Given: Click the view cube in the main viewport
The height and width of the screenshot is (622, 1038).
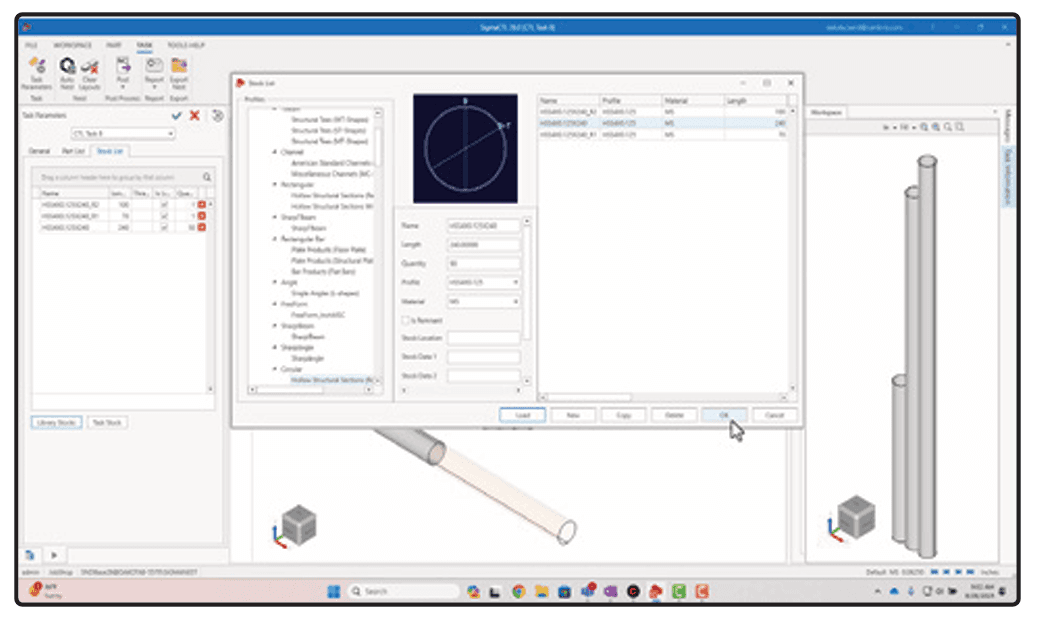Looking at the screenshot, I should pos(299,525).
